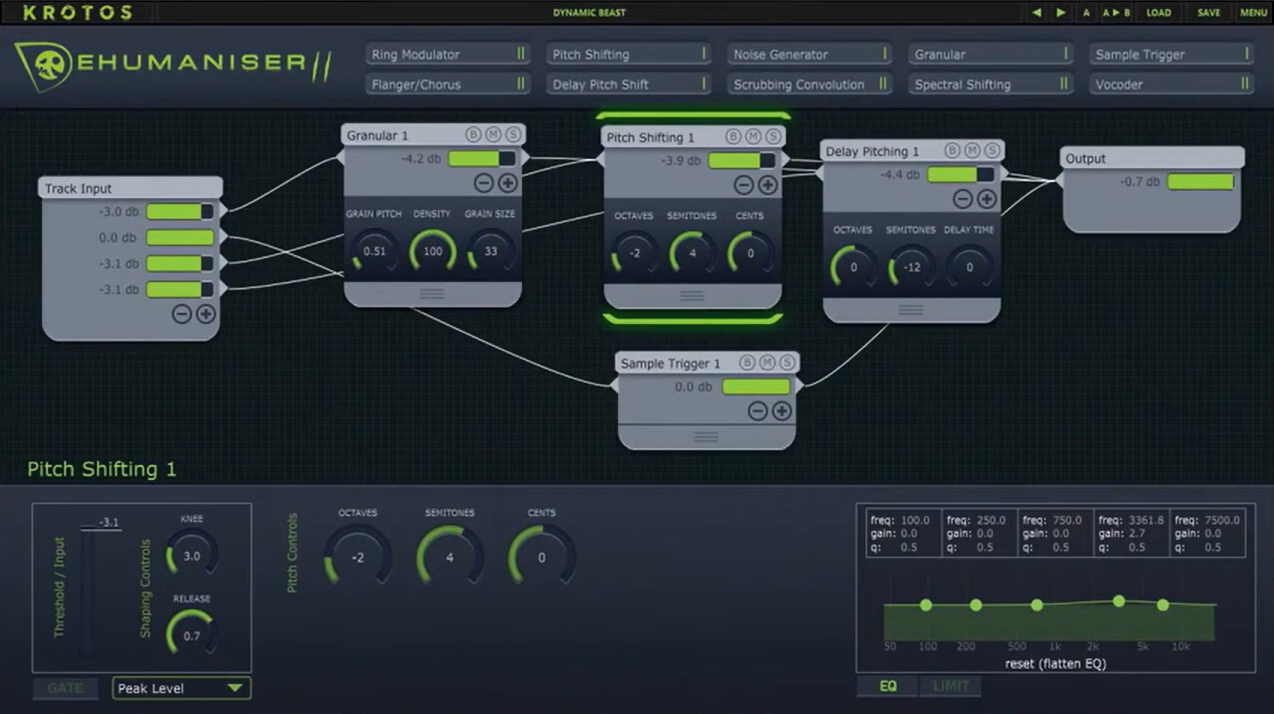This screenshot has width=1274, height=714.
Task: Add a Pitch Shifting module
Action: pyautogui.click(x=629, y=54)
